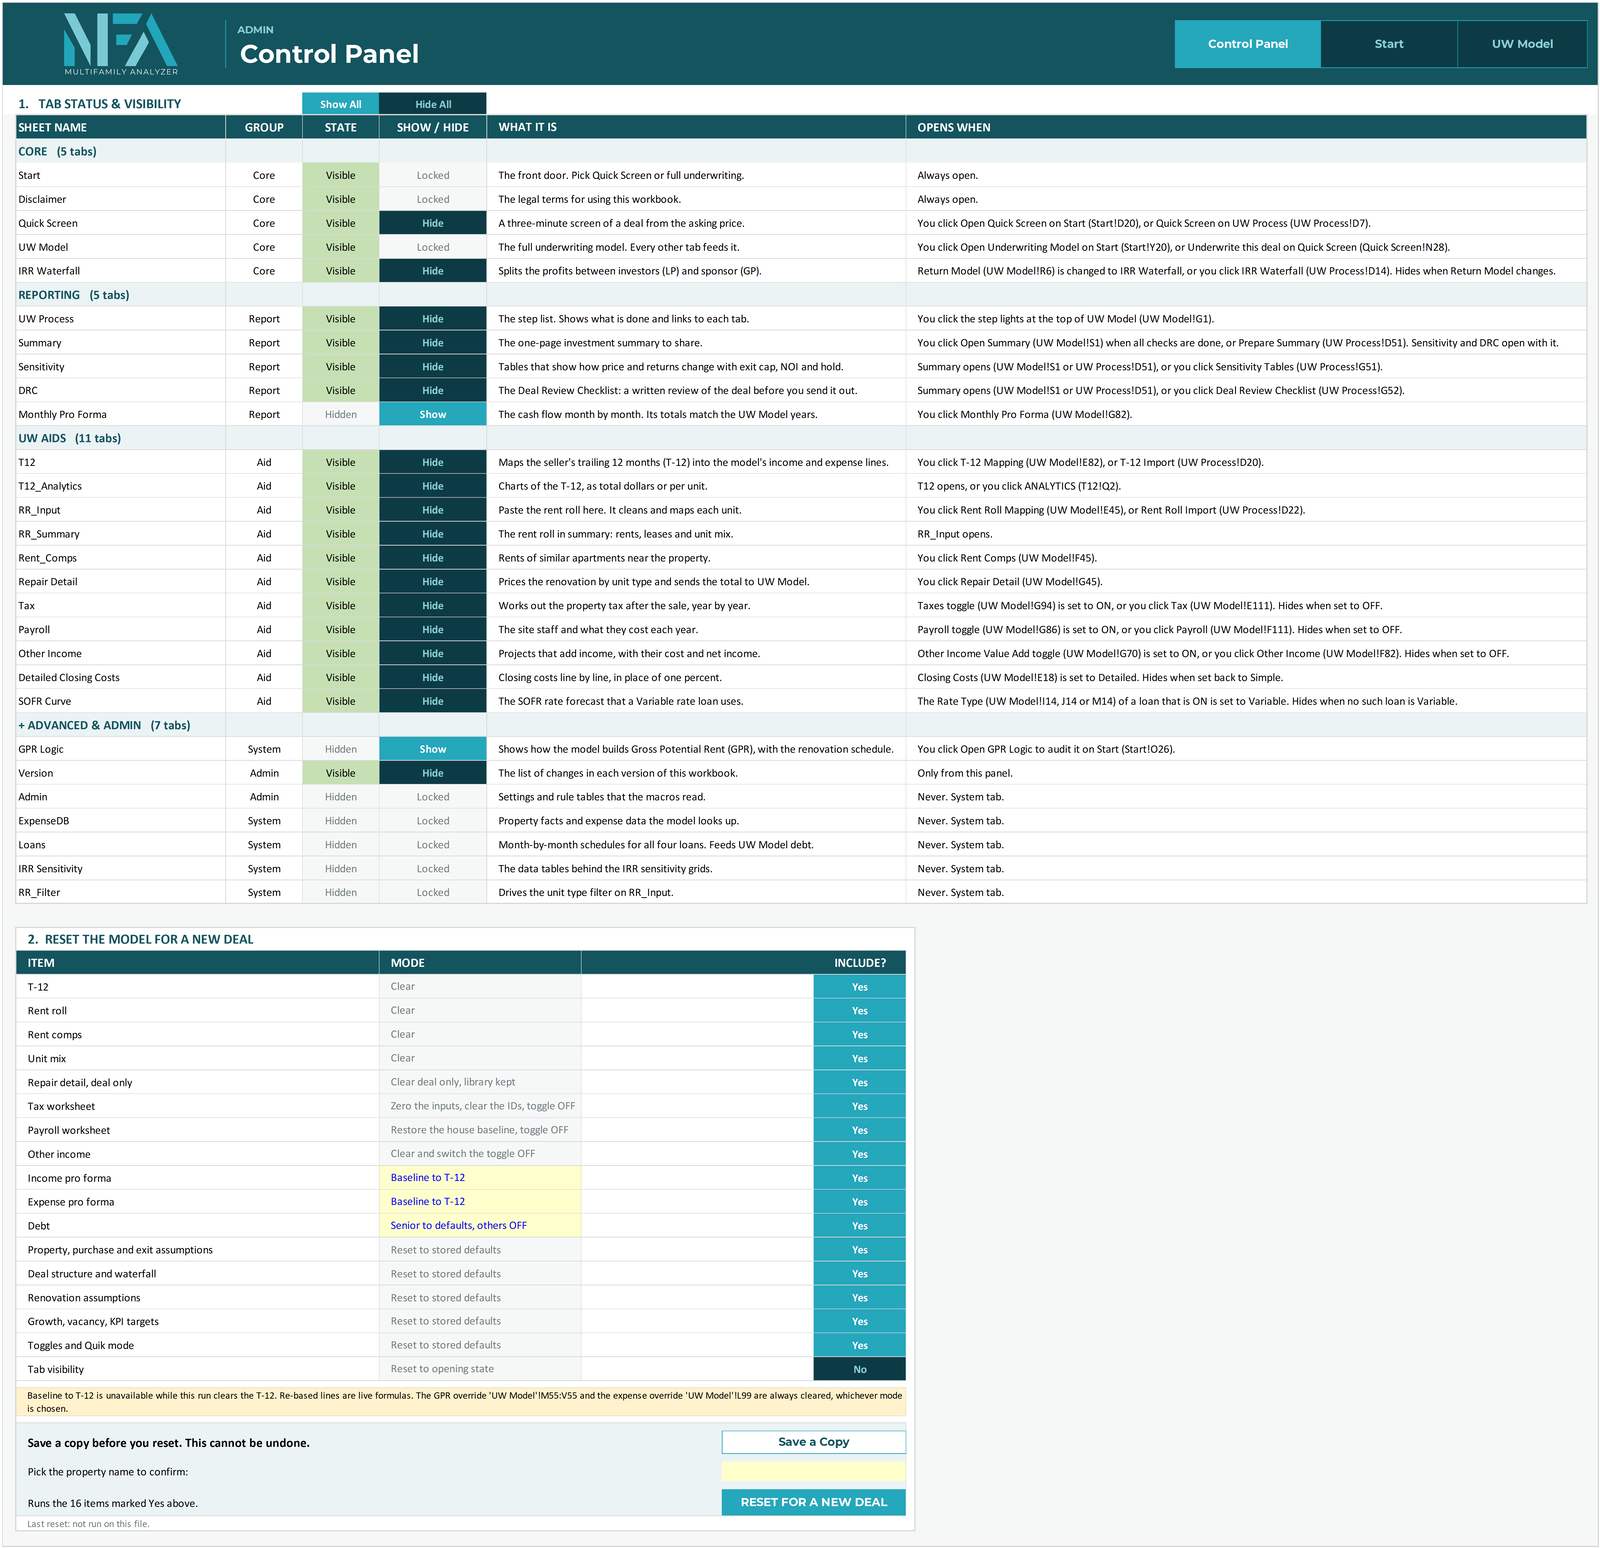Hide the T12_Analytics sheet
Viewport: 1600px width, 1548px height.
433,486
